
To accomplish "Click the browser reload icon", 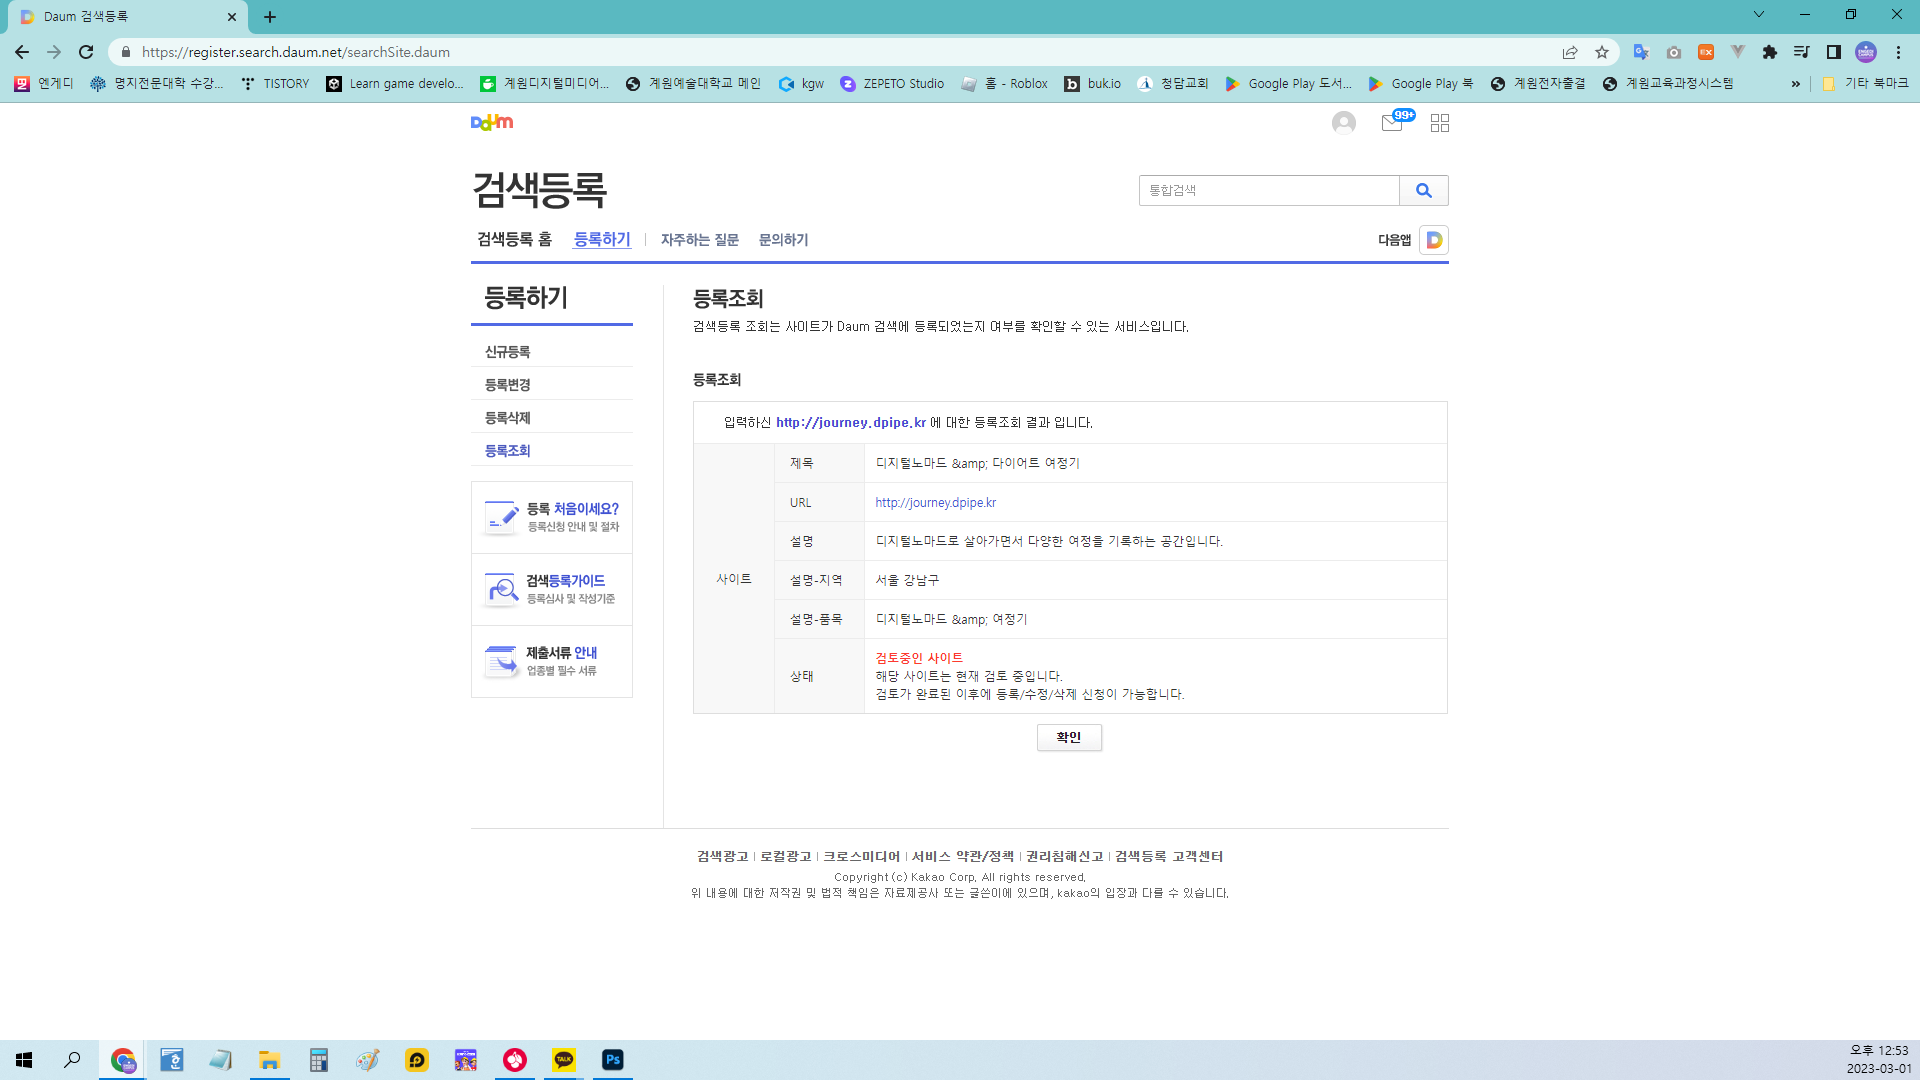I will (x=86, y=52).
